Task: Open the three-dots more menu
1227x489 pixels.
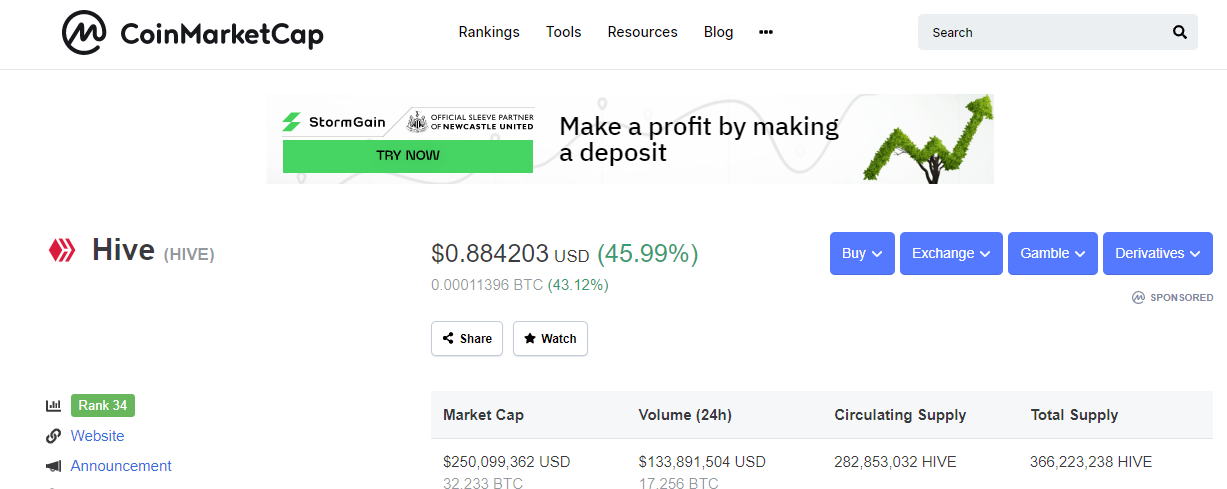Action: tap(766, 32)
